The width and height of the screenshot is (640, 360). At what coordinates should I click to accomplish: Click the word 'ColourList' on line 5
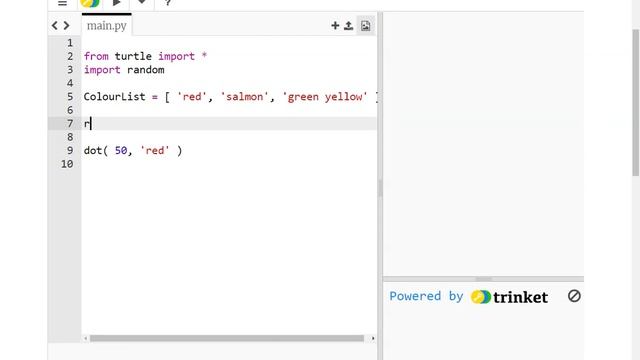tap(114, 97)
